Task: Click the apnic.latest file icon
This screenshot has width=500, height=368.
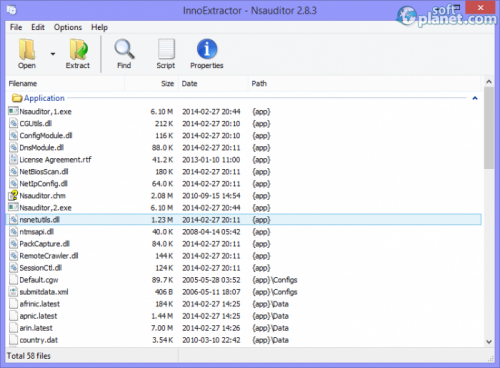Action: coord(13,316)
